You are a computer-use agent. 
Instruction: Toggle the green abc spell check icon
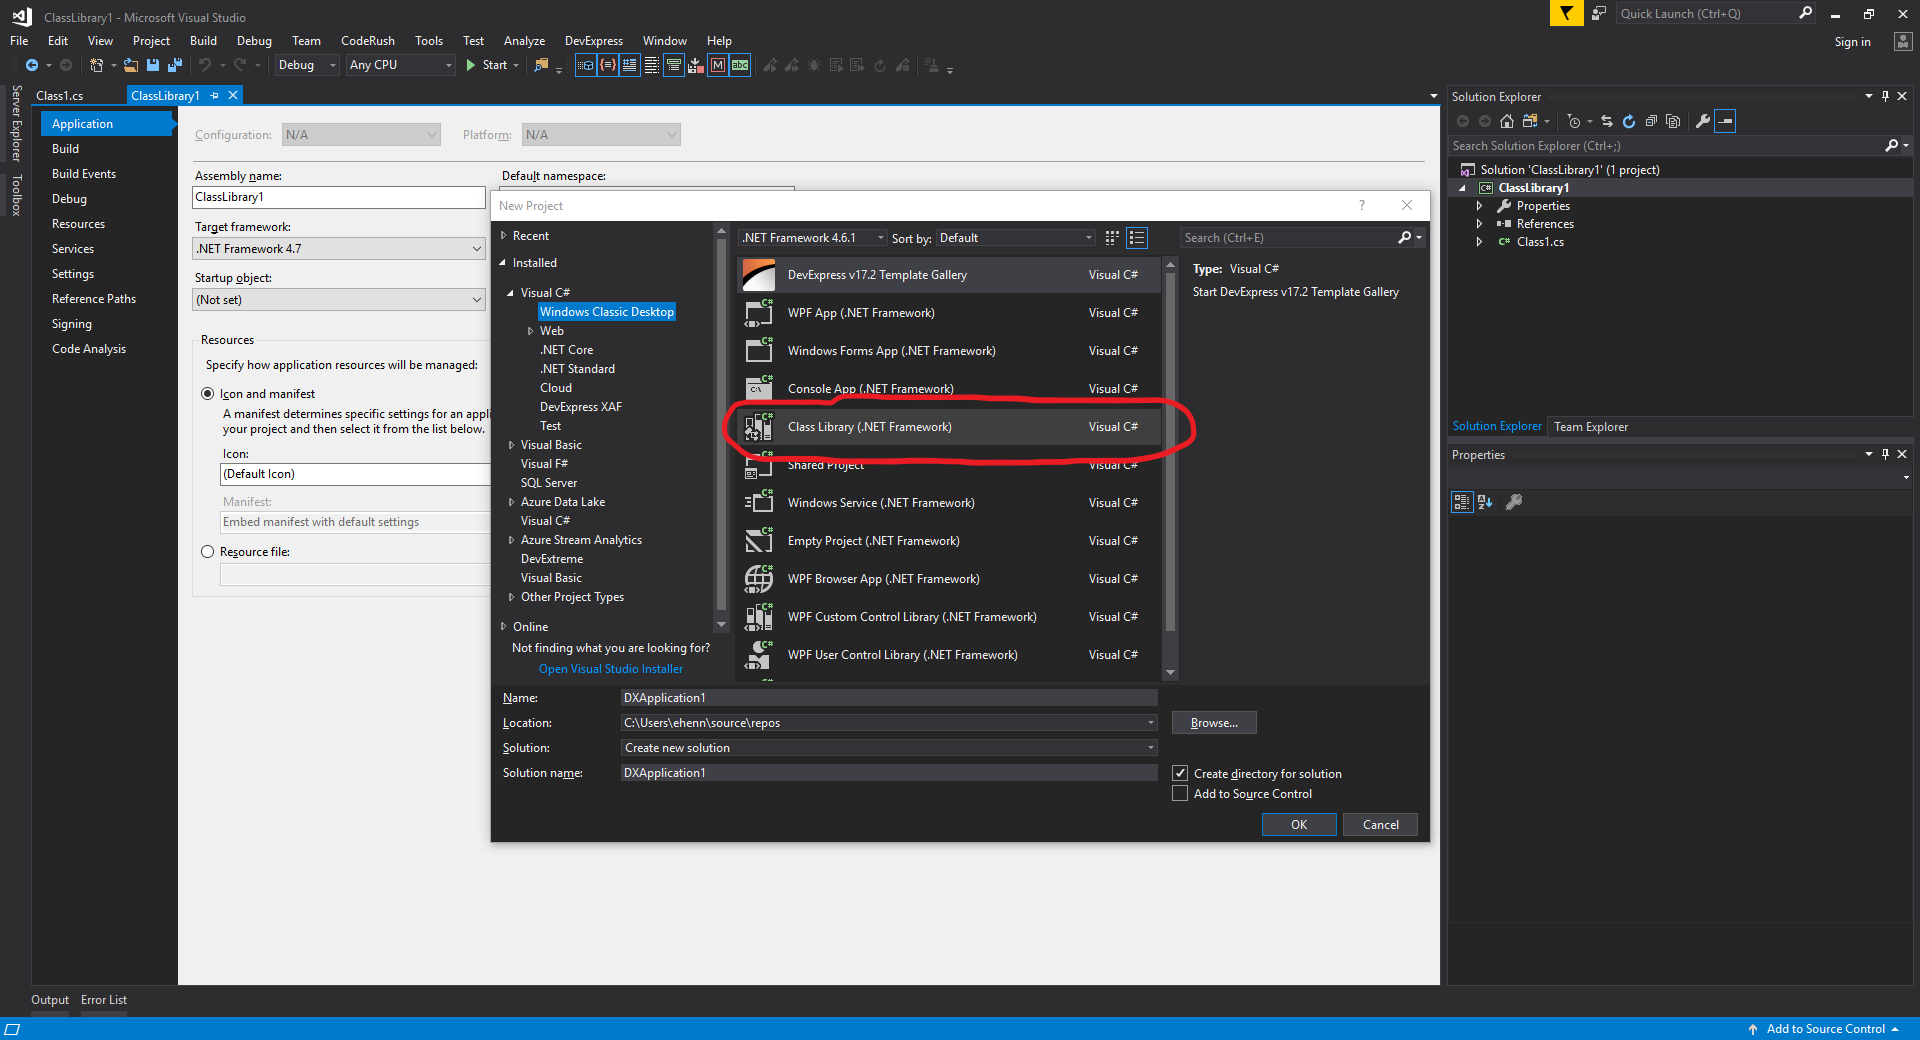740,65
